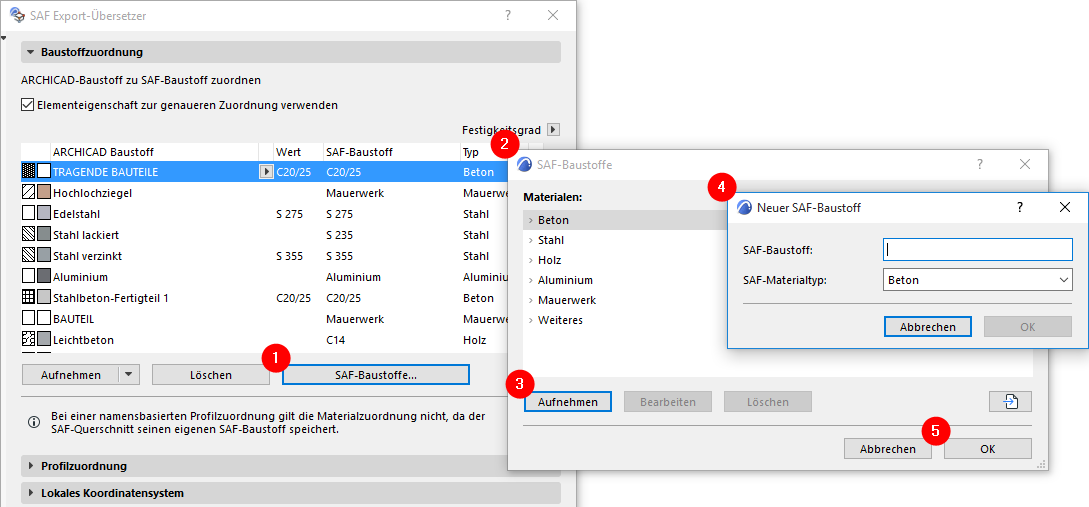Click the SAF-Baustoffe... button
The width and height of the screenshot is (1089, 507).
pyautogui.click(x=376, y=374)
